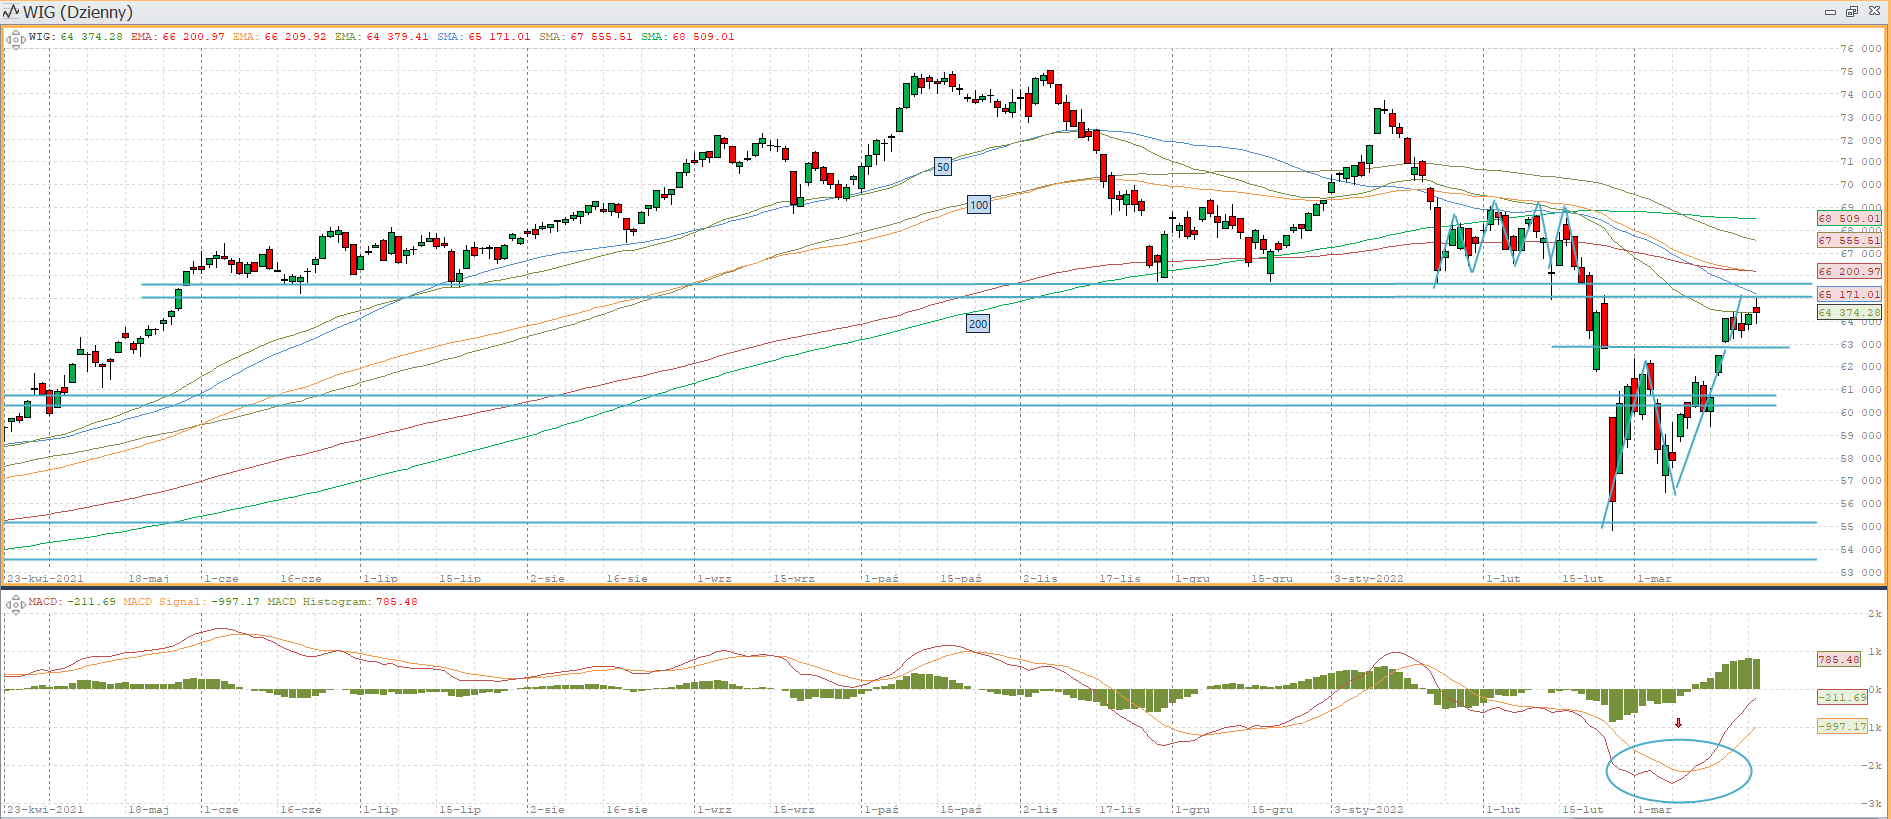Click the chart icon beside WIG (Dzienny) title
Image resolution: width=1891 pixels, height=819 pixels.
pos(11,12)
